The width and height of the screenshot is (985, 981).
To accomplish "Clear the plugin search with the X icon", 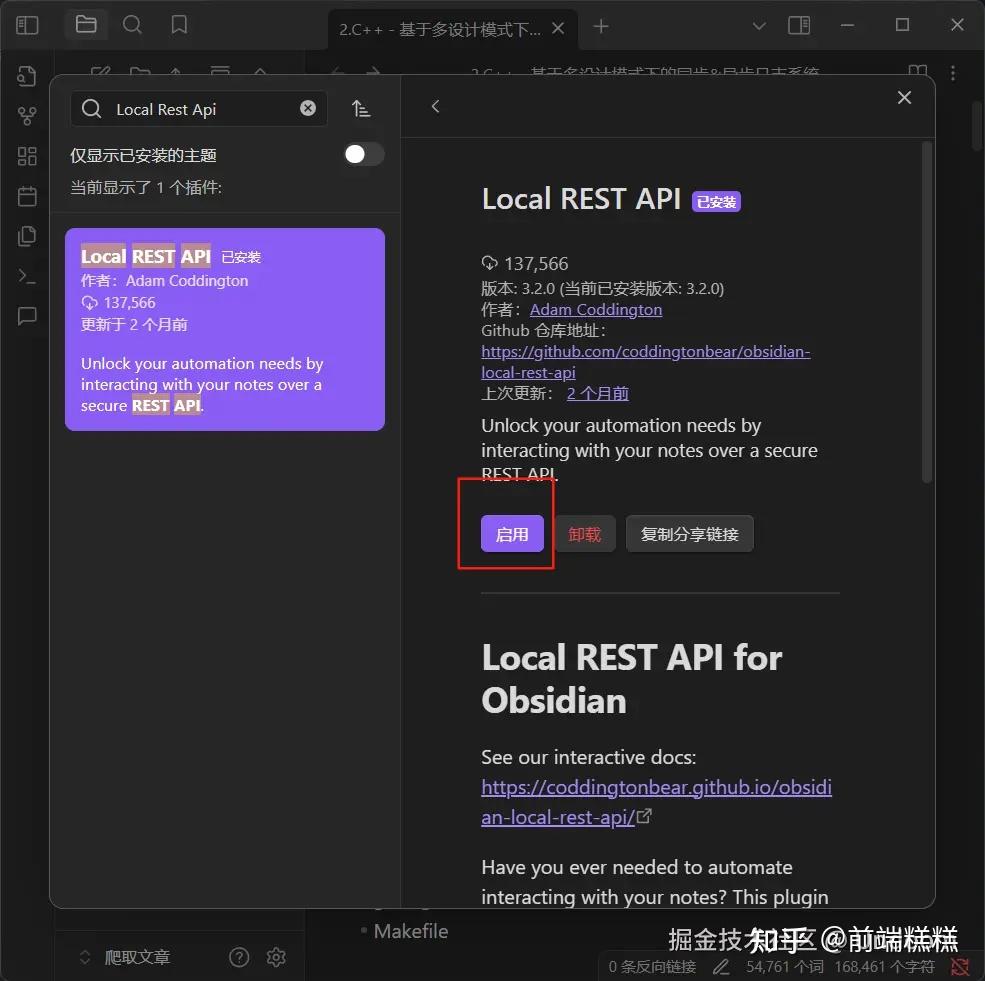I will [308, 108].
